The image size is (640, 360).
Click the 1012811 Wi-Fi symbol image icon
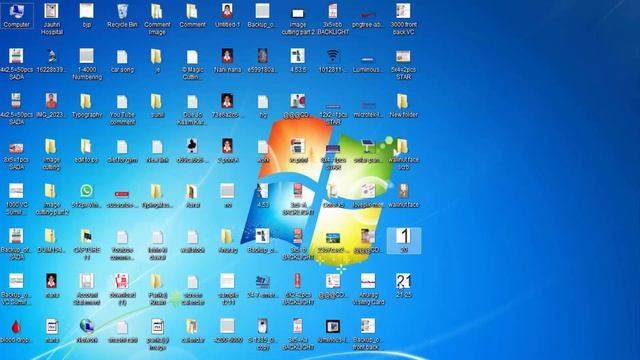333,61
